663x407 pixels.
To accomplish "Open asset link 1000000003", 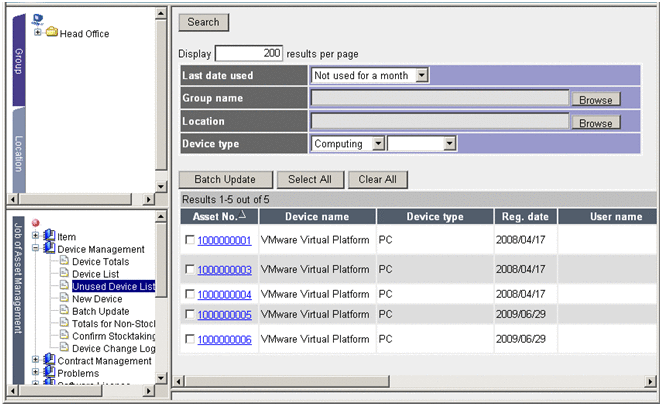I will coord(224,270).
